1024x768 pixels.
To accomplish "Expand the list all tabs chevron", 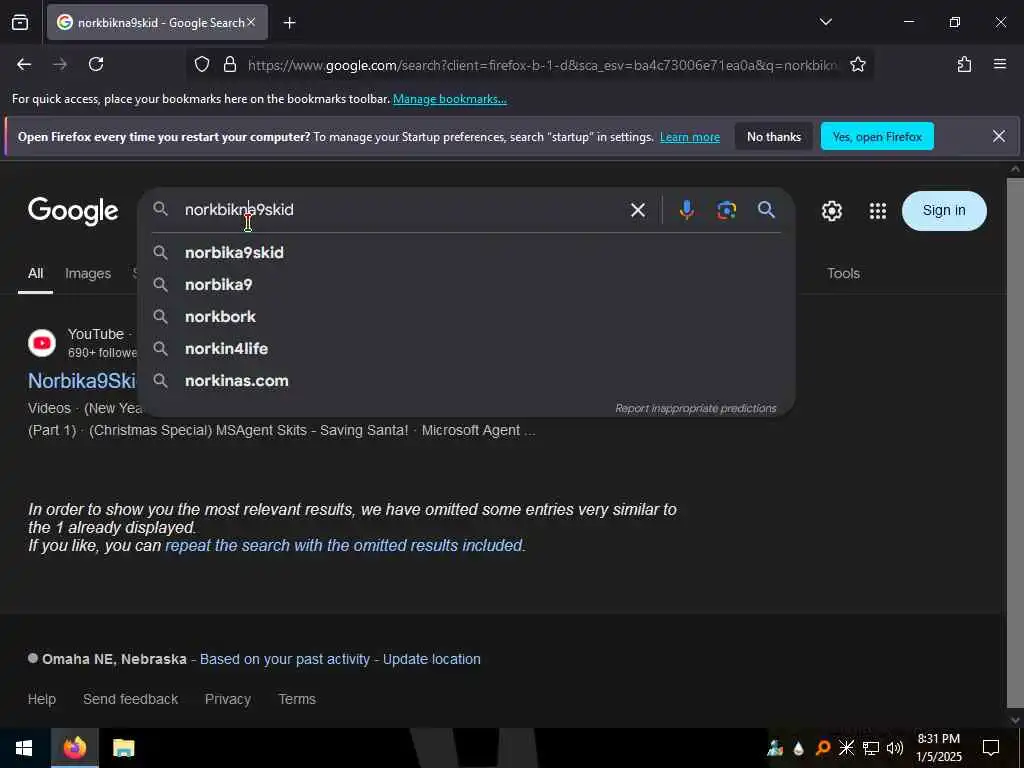I will 825,22.
